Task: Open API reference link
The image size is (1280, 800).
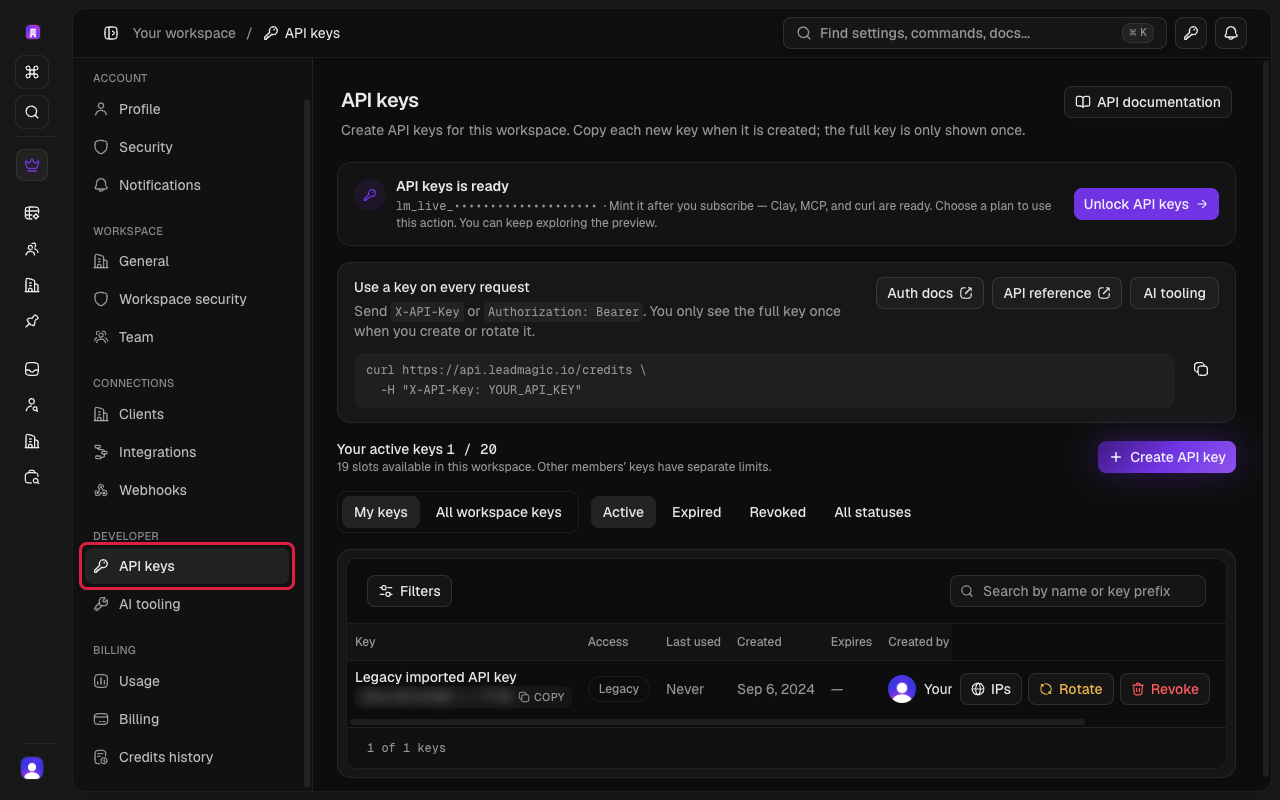Action: pos(1057,293)
